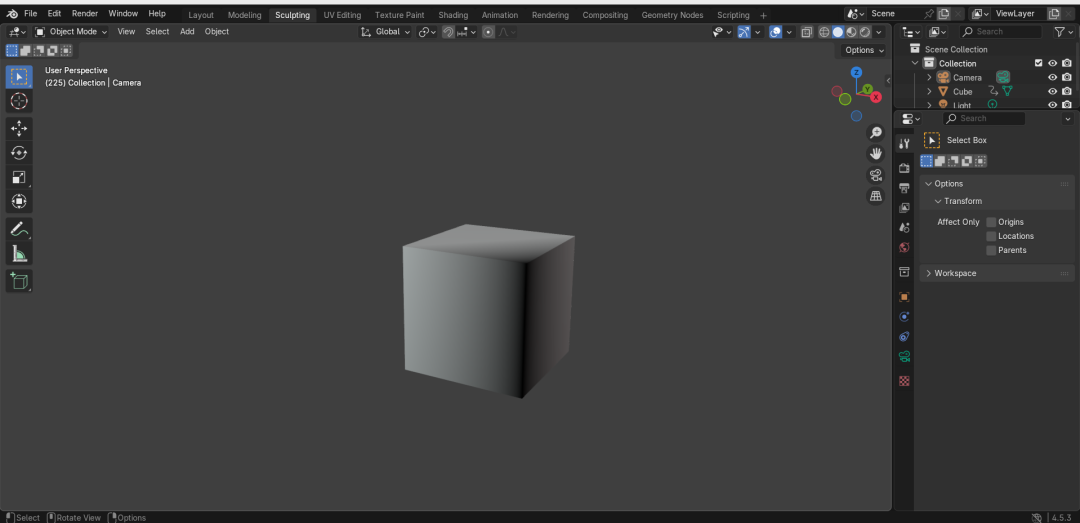The width and height of the screenshot is (1080, 523).
Task: Open the View Layer properties tab
Action: [904, 207]
